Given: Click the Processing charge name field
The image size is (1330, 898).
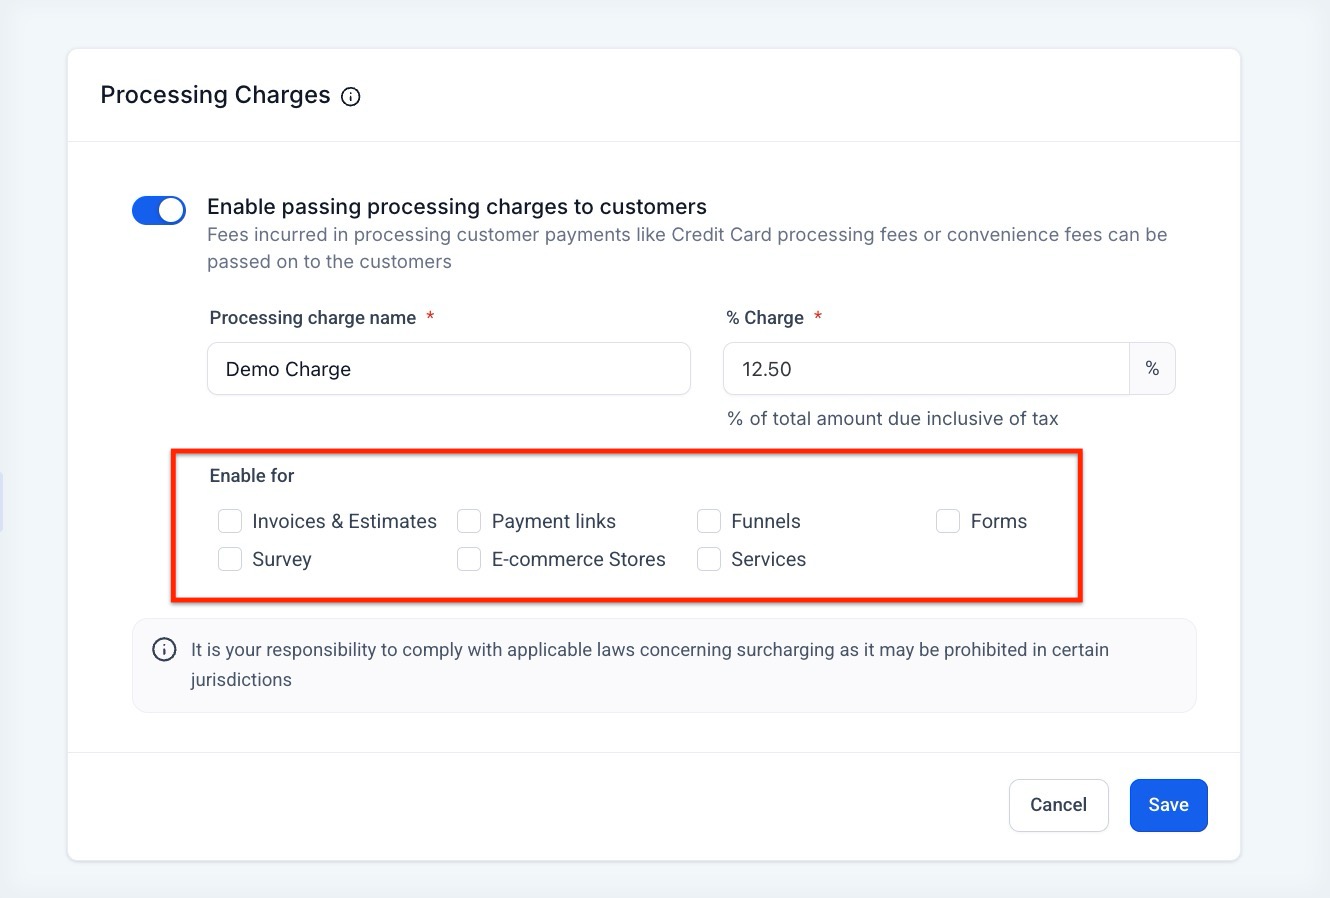Looking at the screenshot, I should click(x=449, y=369).
